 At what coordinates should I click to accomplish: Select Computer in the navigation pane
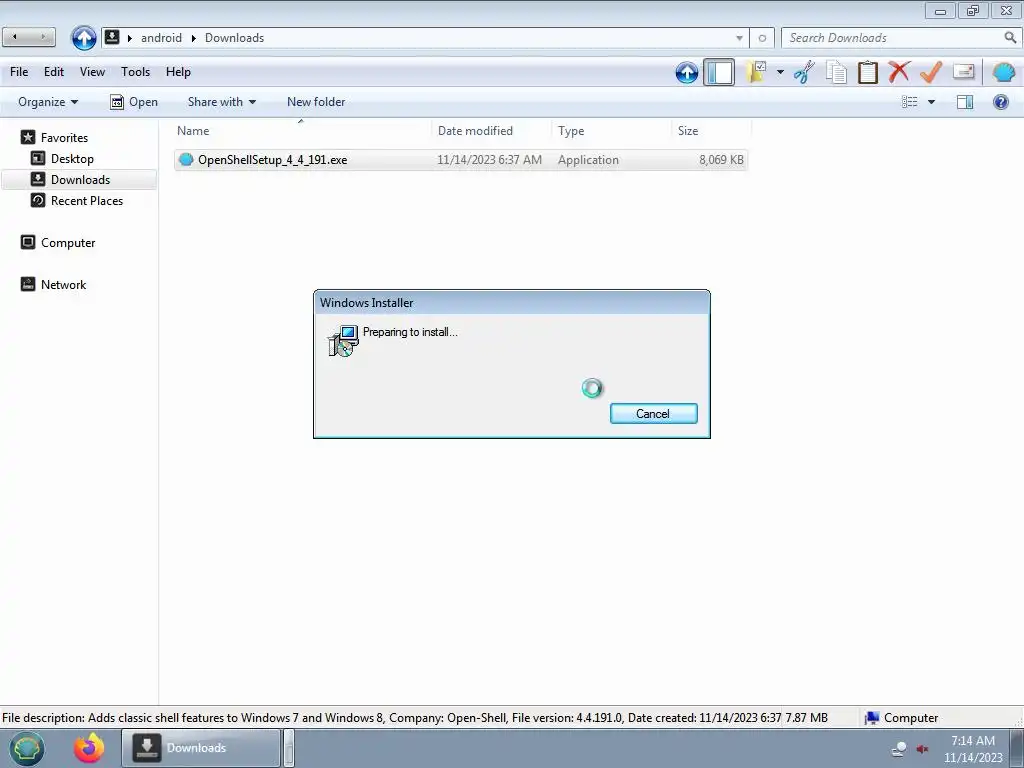click(x=58, y=242)
